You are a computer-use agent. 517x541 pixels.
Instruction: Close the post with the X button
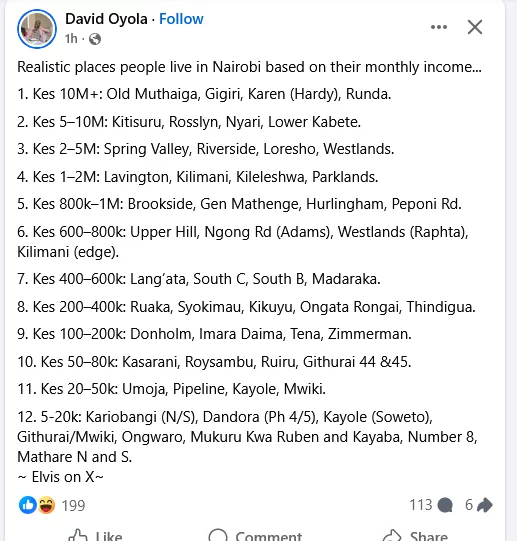pyautogui.click(x=475, y=27)
